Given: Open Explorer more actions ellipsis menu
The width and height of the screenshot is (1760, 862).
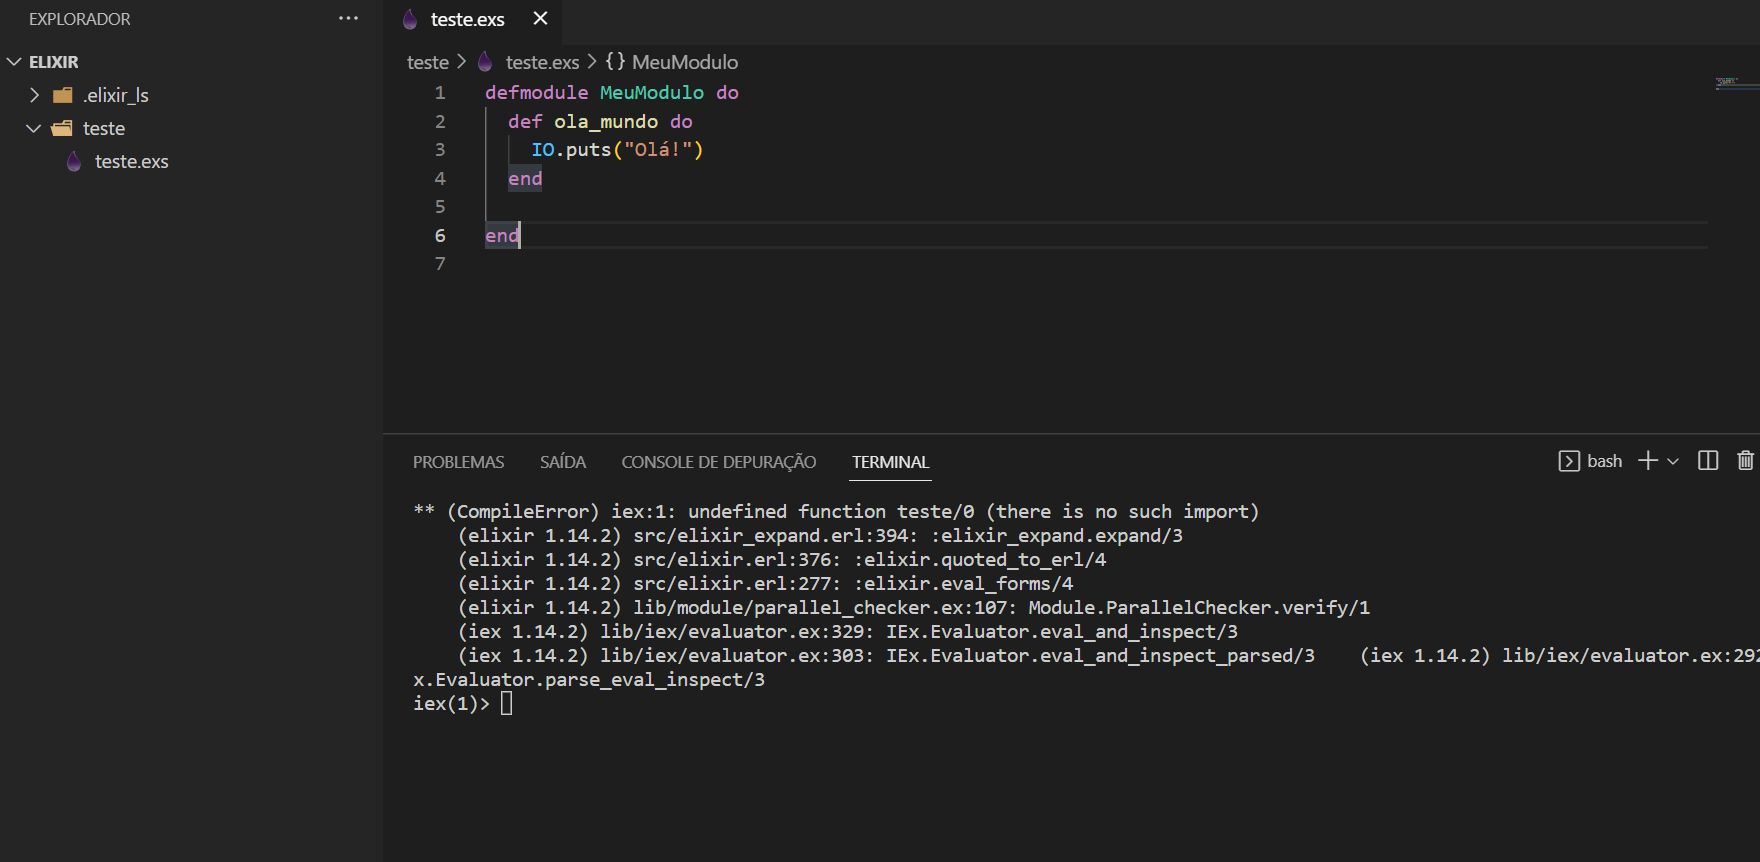Looking at the screenshot, I should pos(348,19).
